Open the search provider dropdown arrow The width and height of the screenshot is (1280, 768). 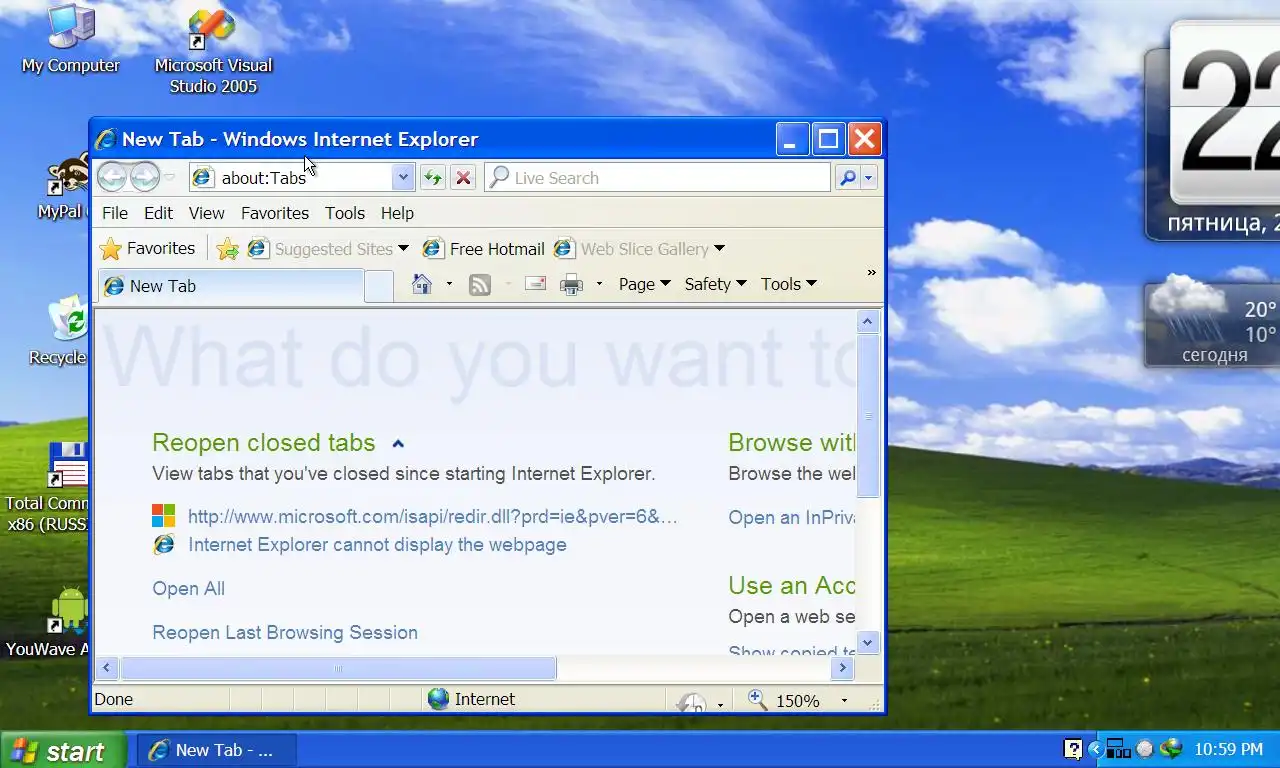868,178
